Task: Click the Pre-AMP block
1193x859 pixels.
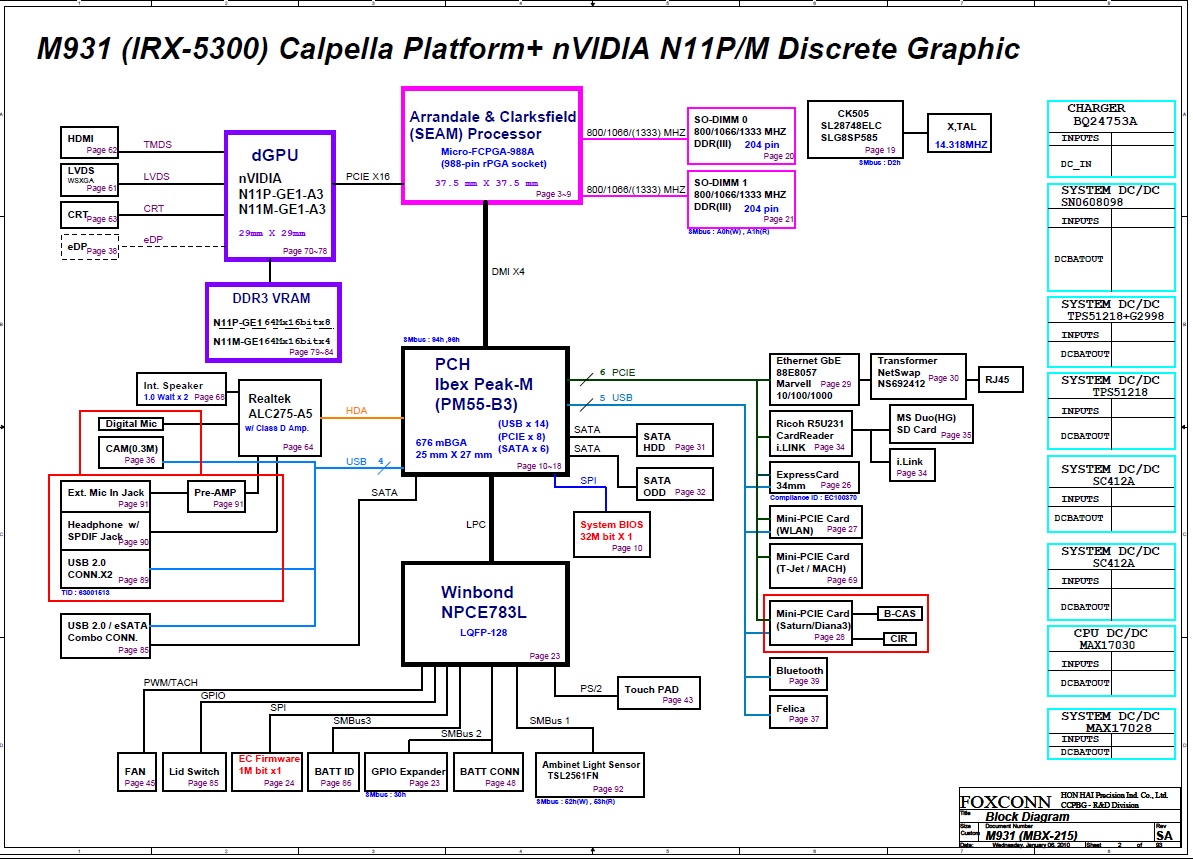Action: coord(217,497)
